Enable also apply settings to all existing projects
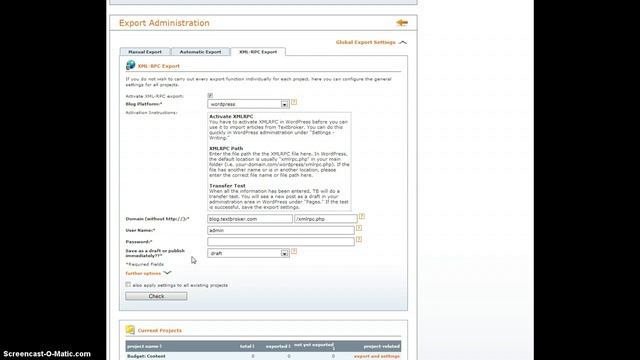 [x=128, y=284]
